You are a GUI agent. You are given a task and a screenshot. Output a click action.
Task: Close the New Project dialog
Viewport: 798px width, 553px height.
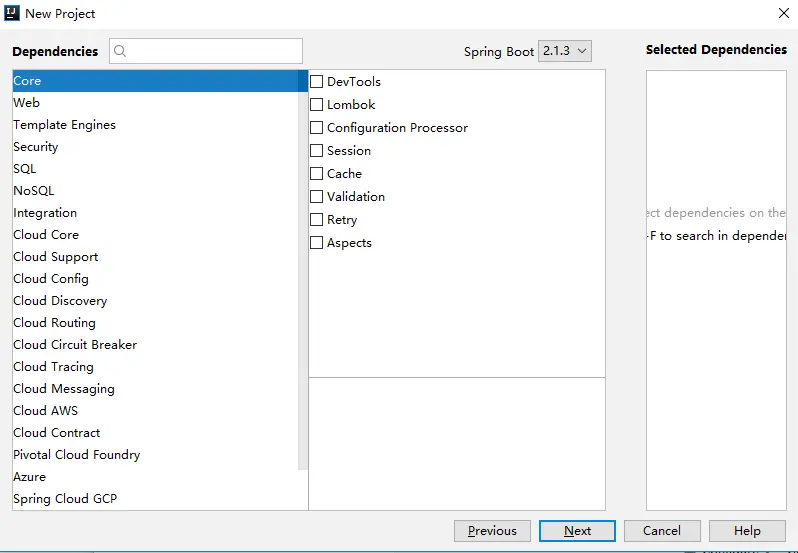784,13
